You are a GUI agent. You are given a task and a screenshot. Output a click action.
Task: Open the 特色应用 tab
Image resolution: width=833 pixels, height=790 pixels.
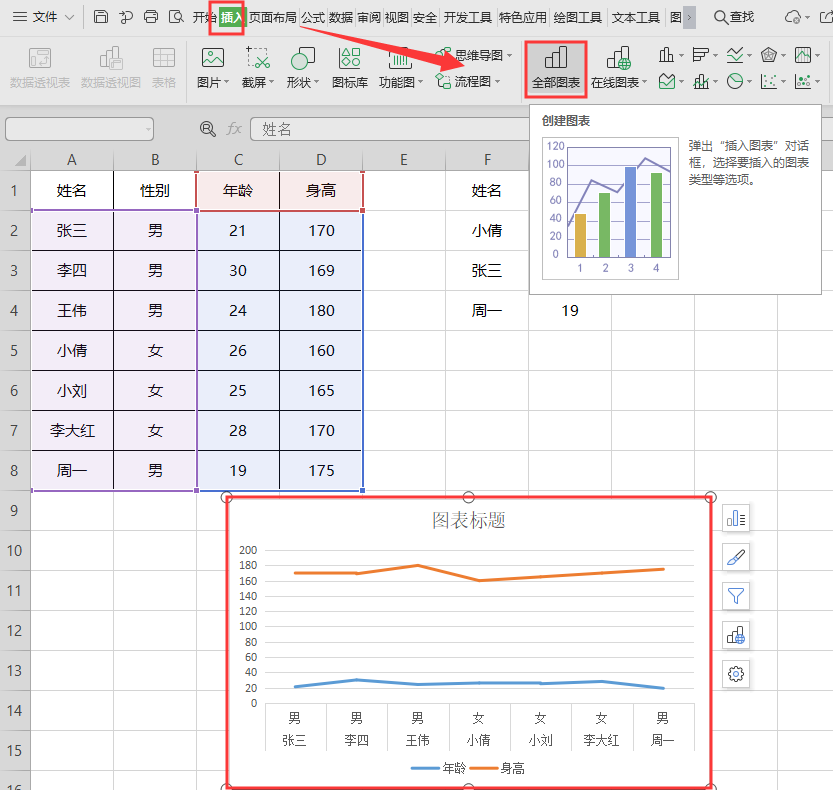point(523,18)
